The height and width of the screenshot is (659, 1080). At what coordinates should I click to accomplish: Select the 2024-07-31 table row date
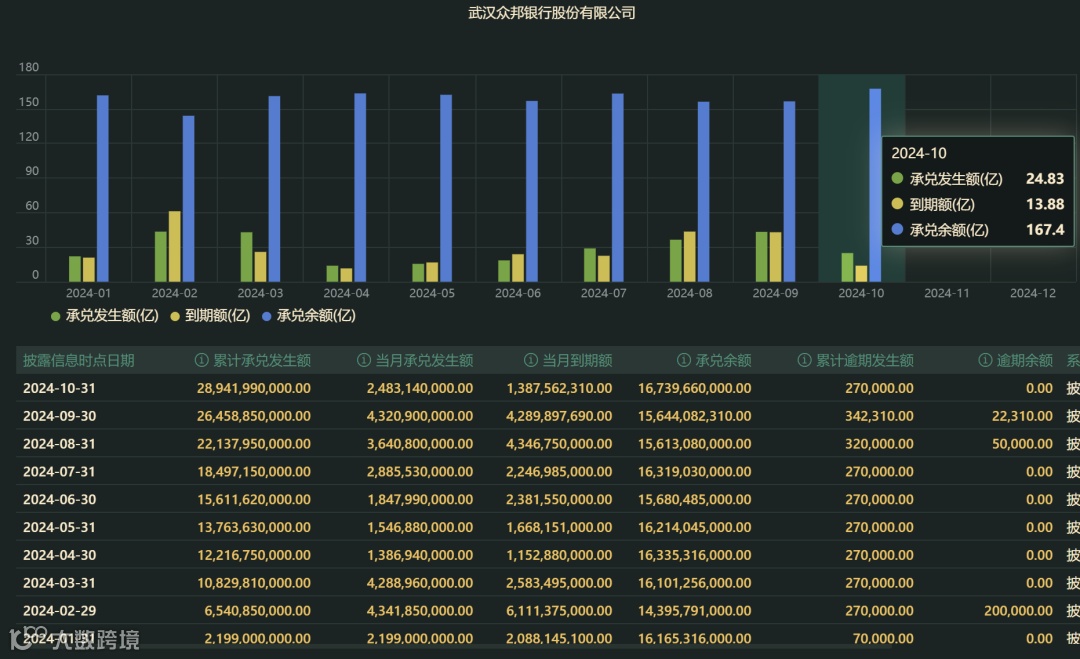click(59, 472)
